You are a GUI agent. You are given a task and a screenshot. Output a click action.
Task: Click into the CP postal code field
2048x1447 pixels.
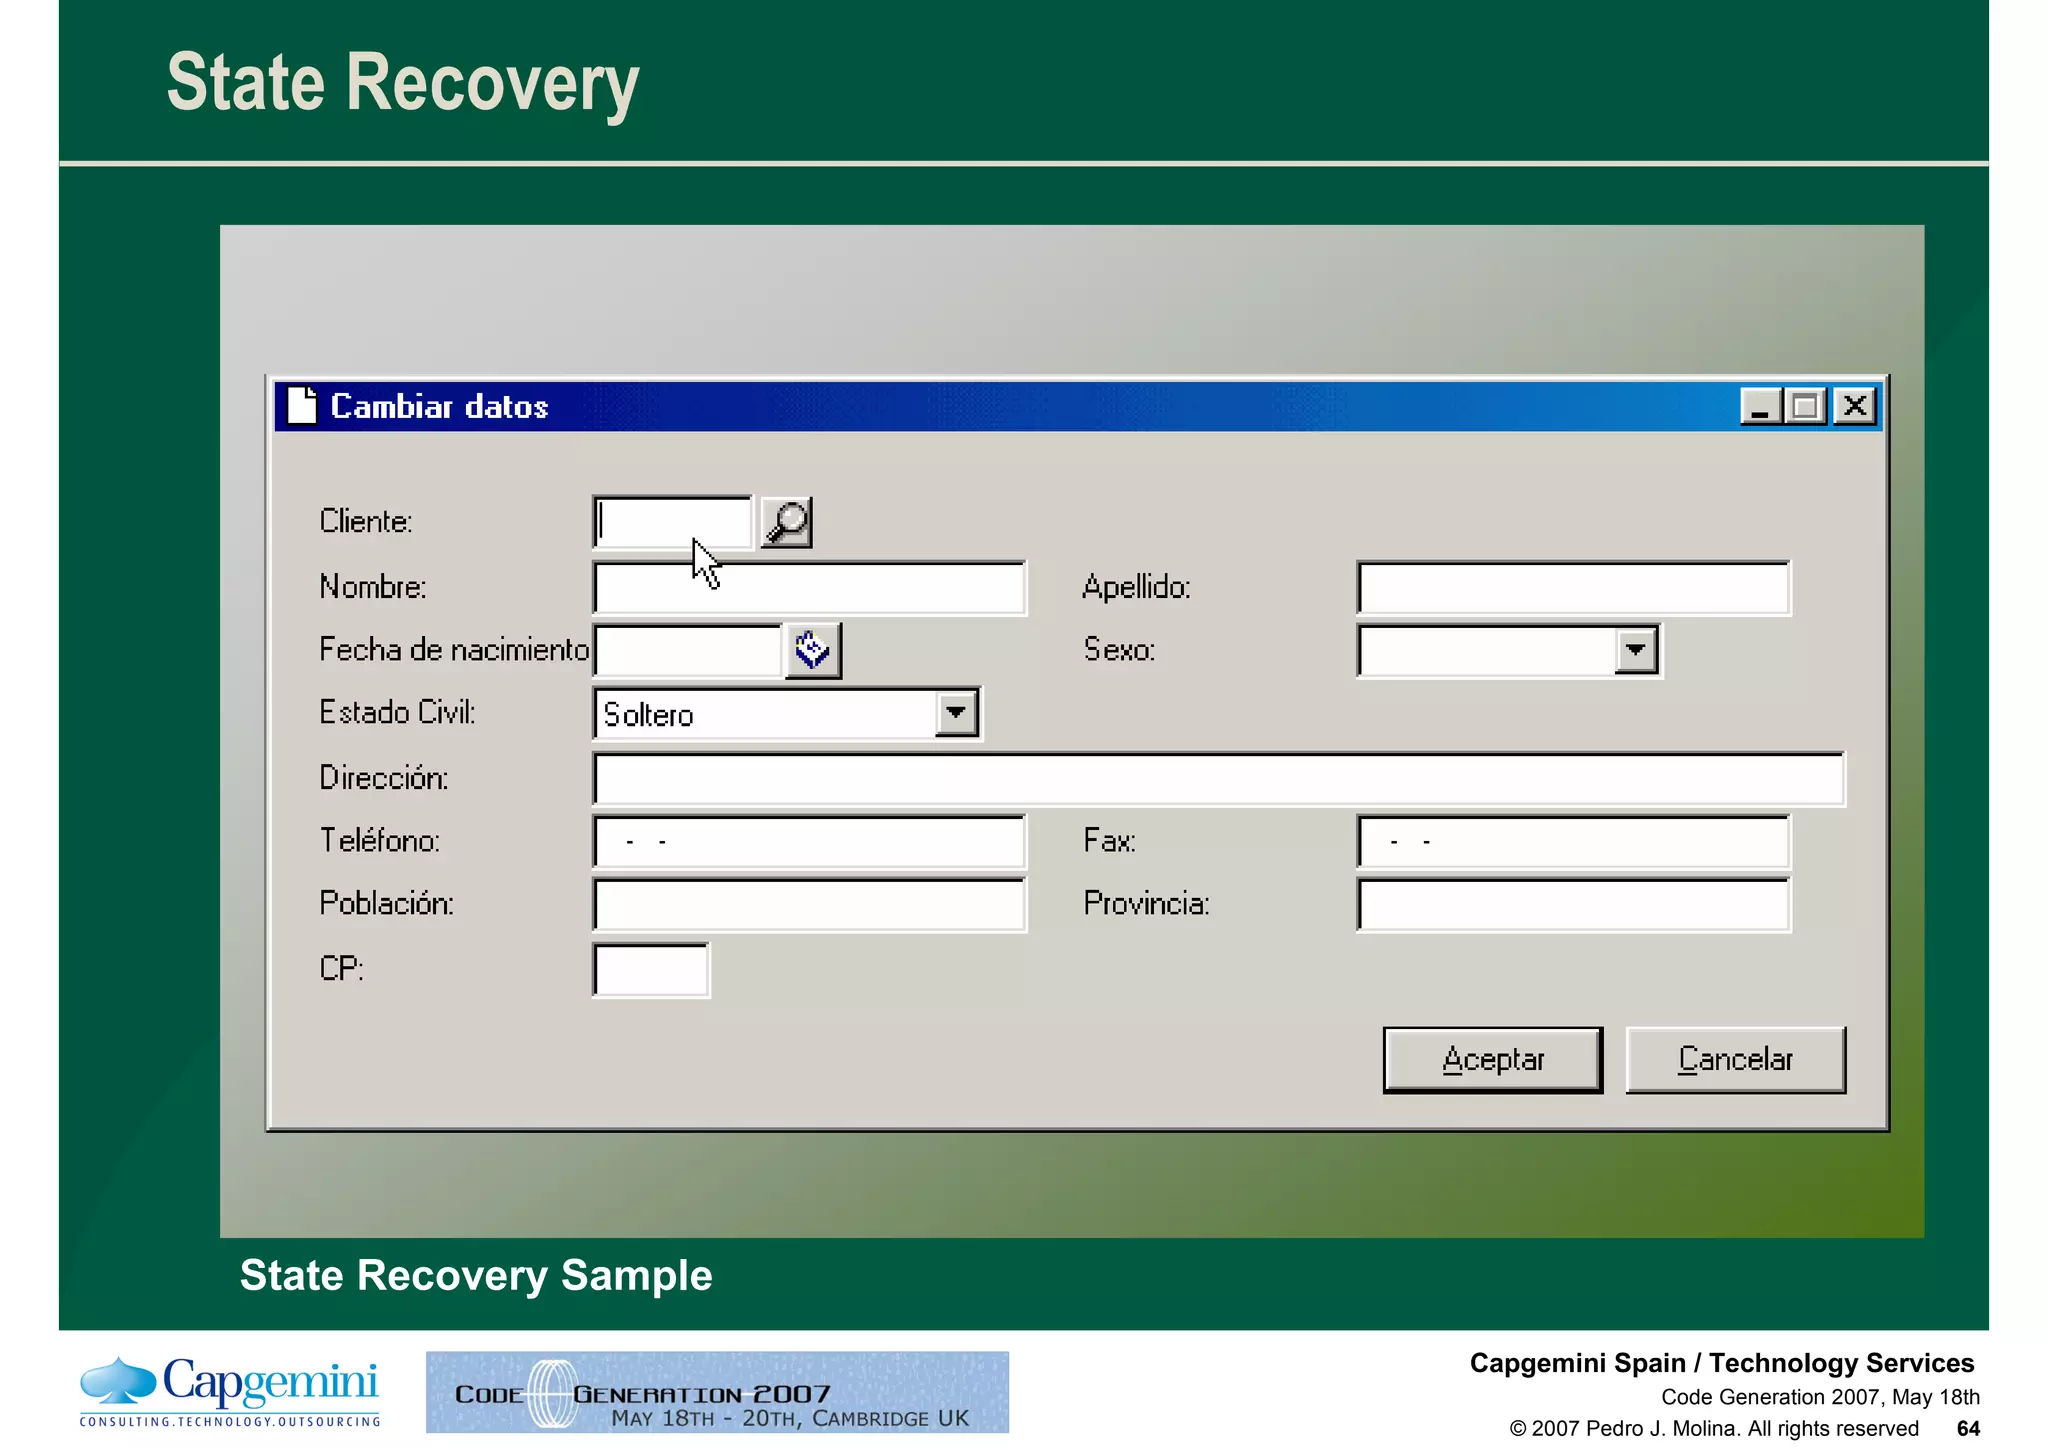[x=651, y=970]
